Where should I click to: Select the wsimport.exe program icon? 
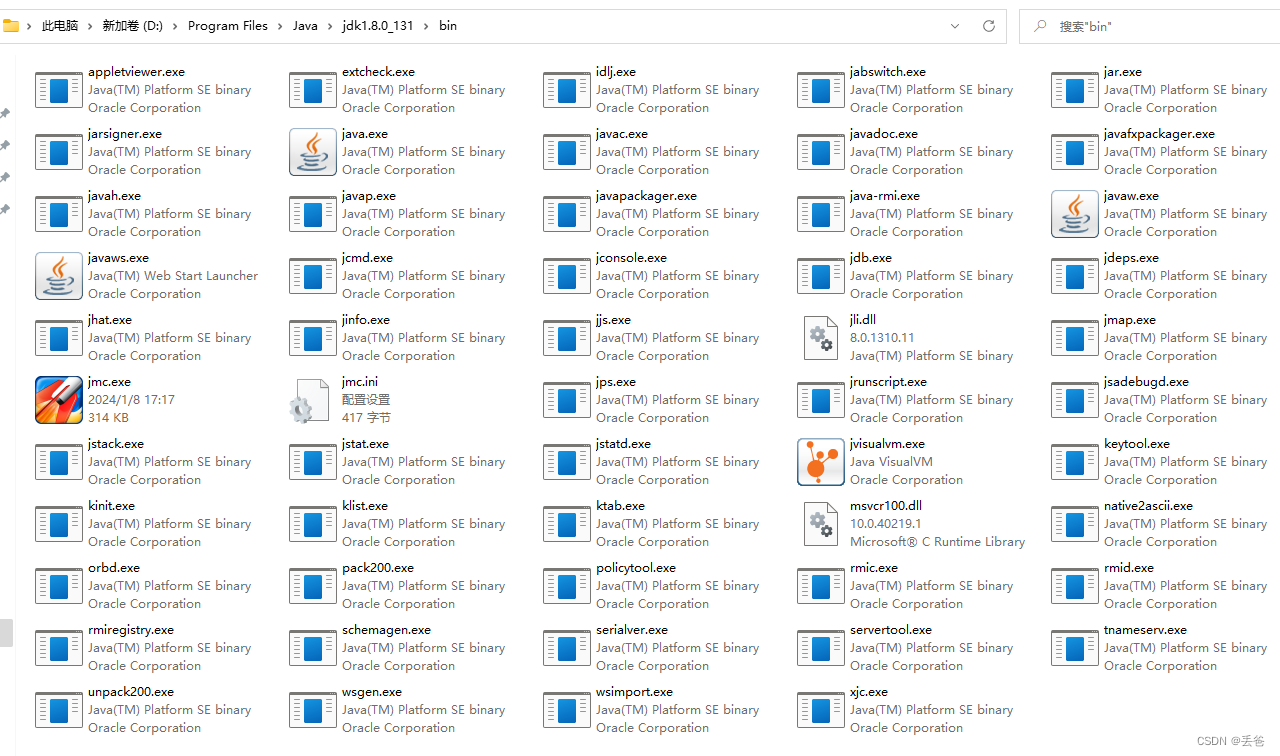click(x=567, y=710)
